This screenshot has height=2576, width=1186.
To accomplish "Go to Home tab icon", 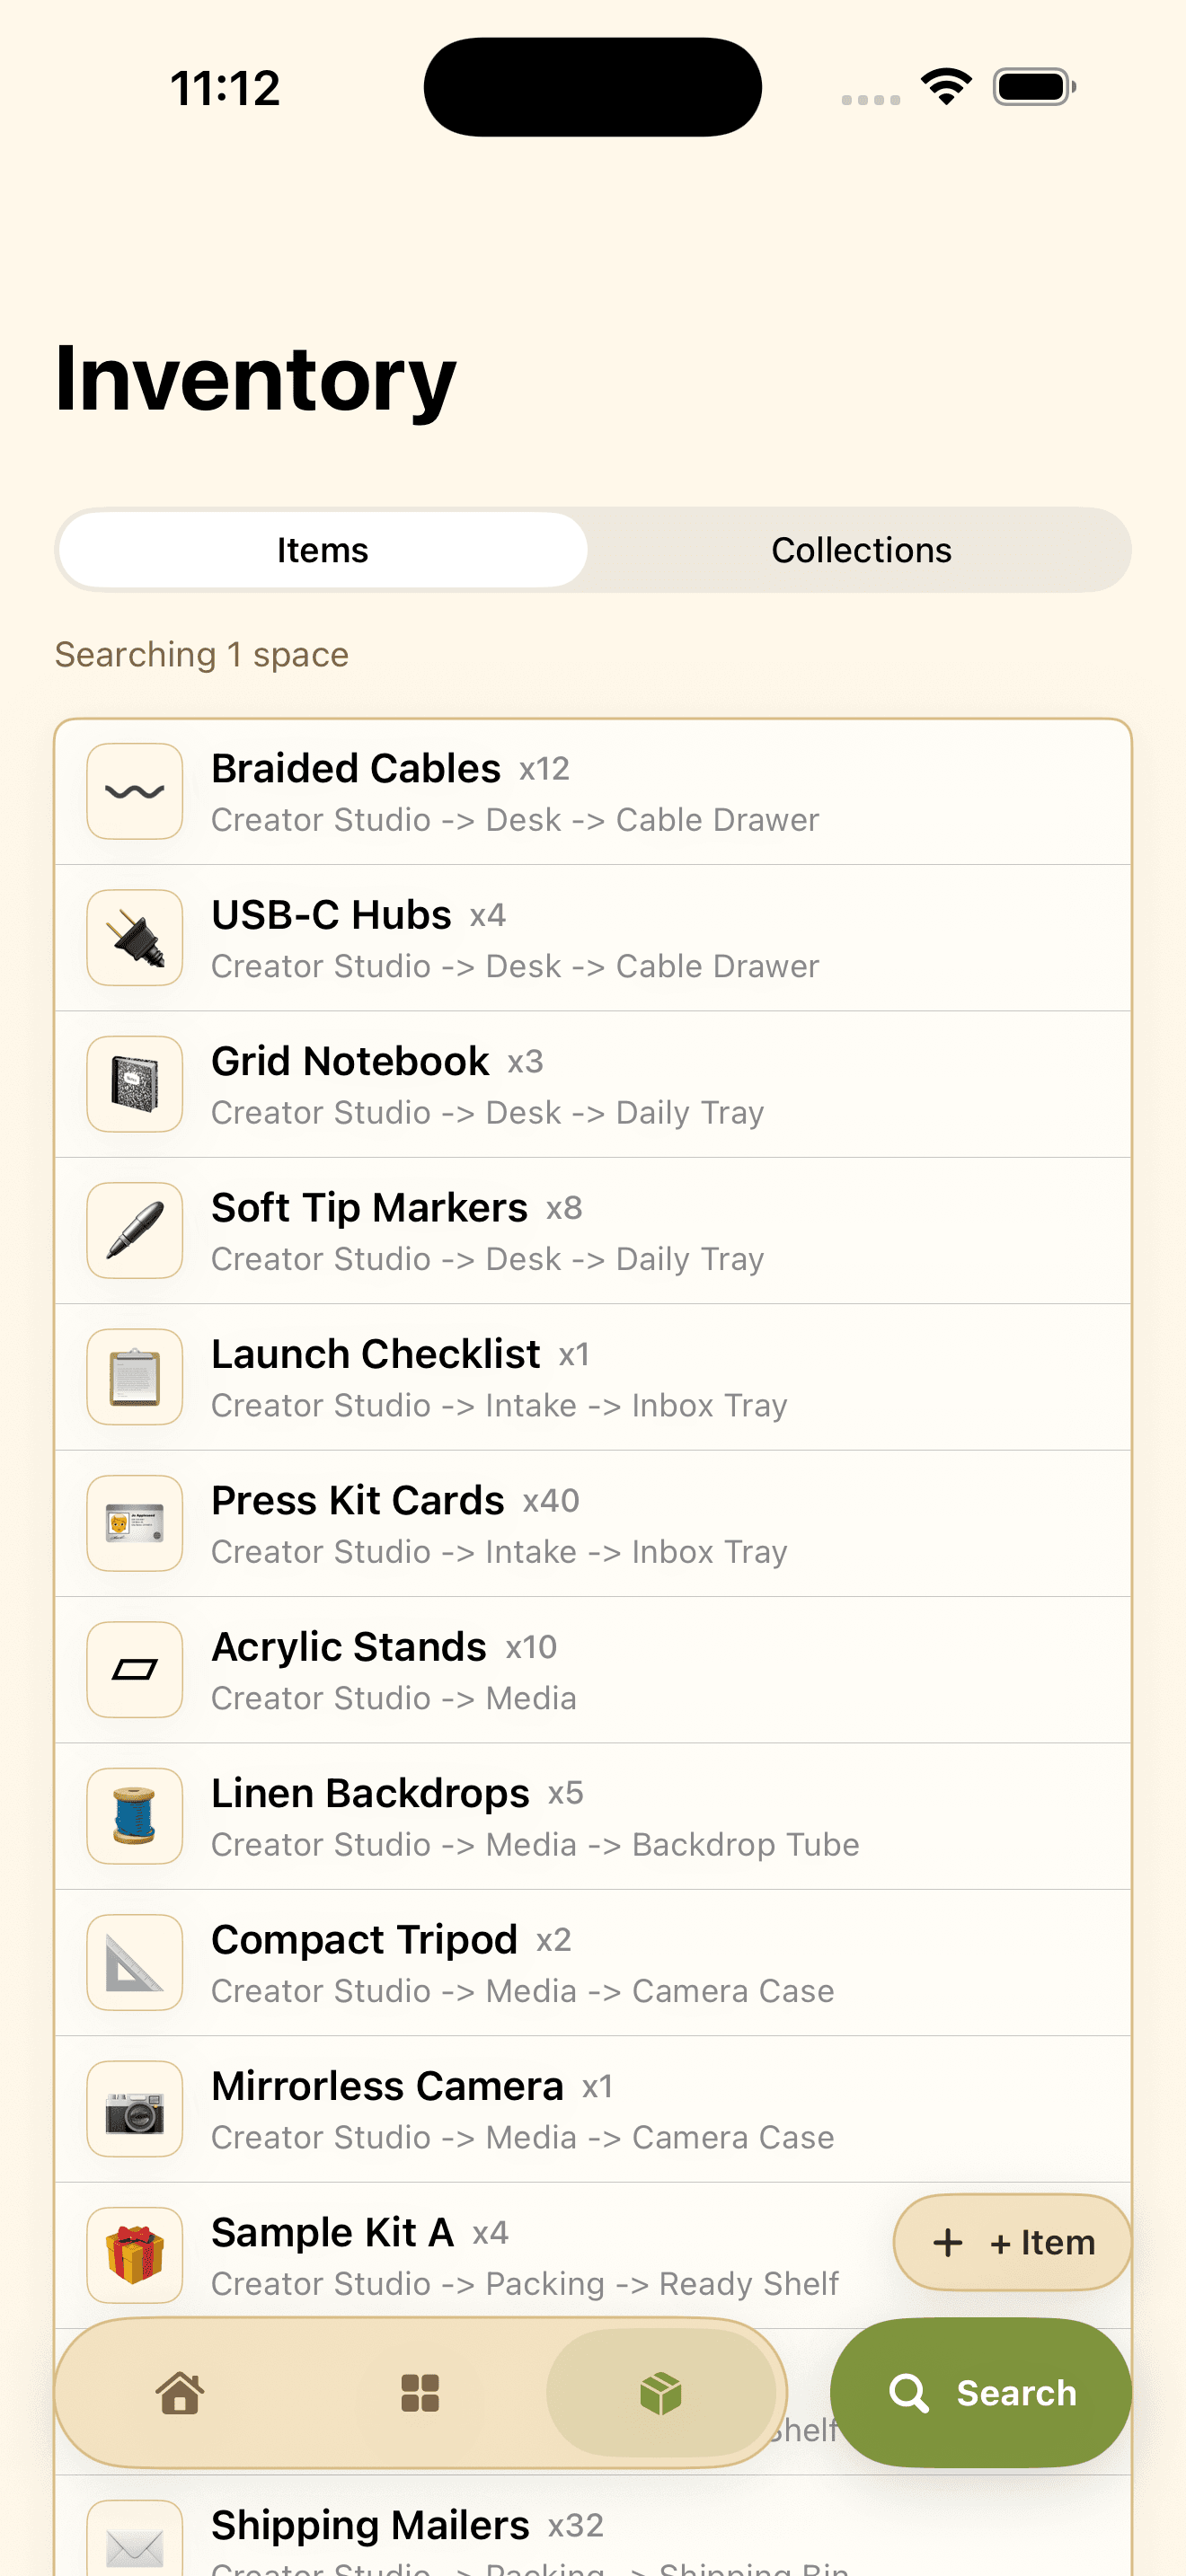I will pos(180,2393).
